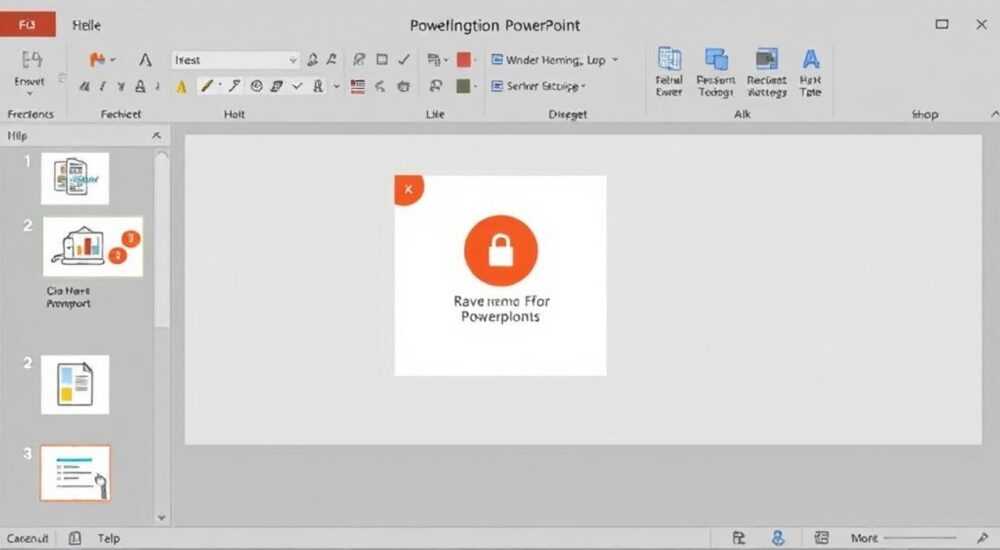This screenshot has height=550, width=1000.
Task: Pick the red color swatch
Action: click(x=464, y=59)
